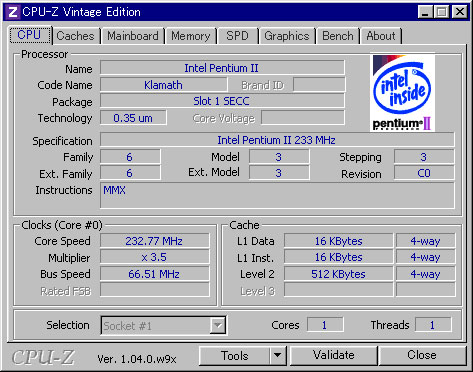Click the Revision C0 value
The height and width of the screenshot is (372, 473).
[x=424, y=173]
